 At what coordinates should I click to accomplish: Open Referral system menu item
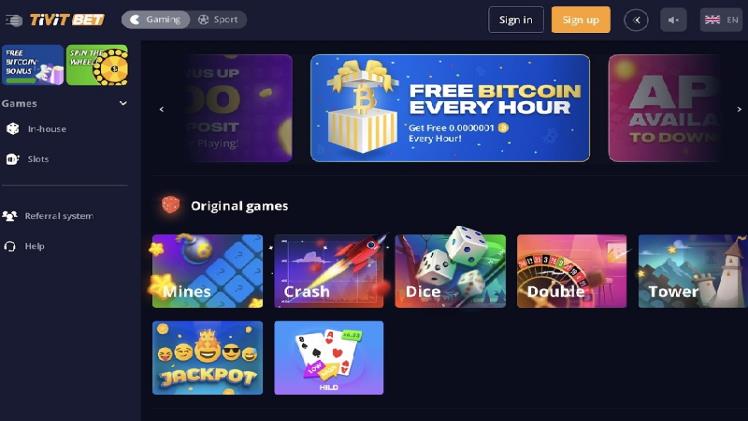[59, 216]
